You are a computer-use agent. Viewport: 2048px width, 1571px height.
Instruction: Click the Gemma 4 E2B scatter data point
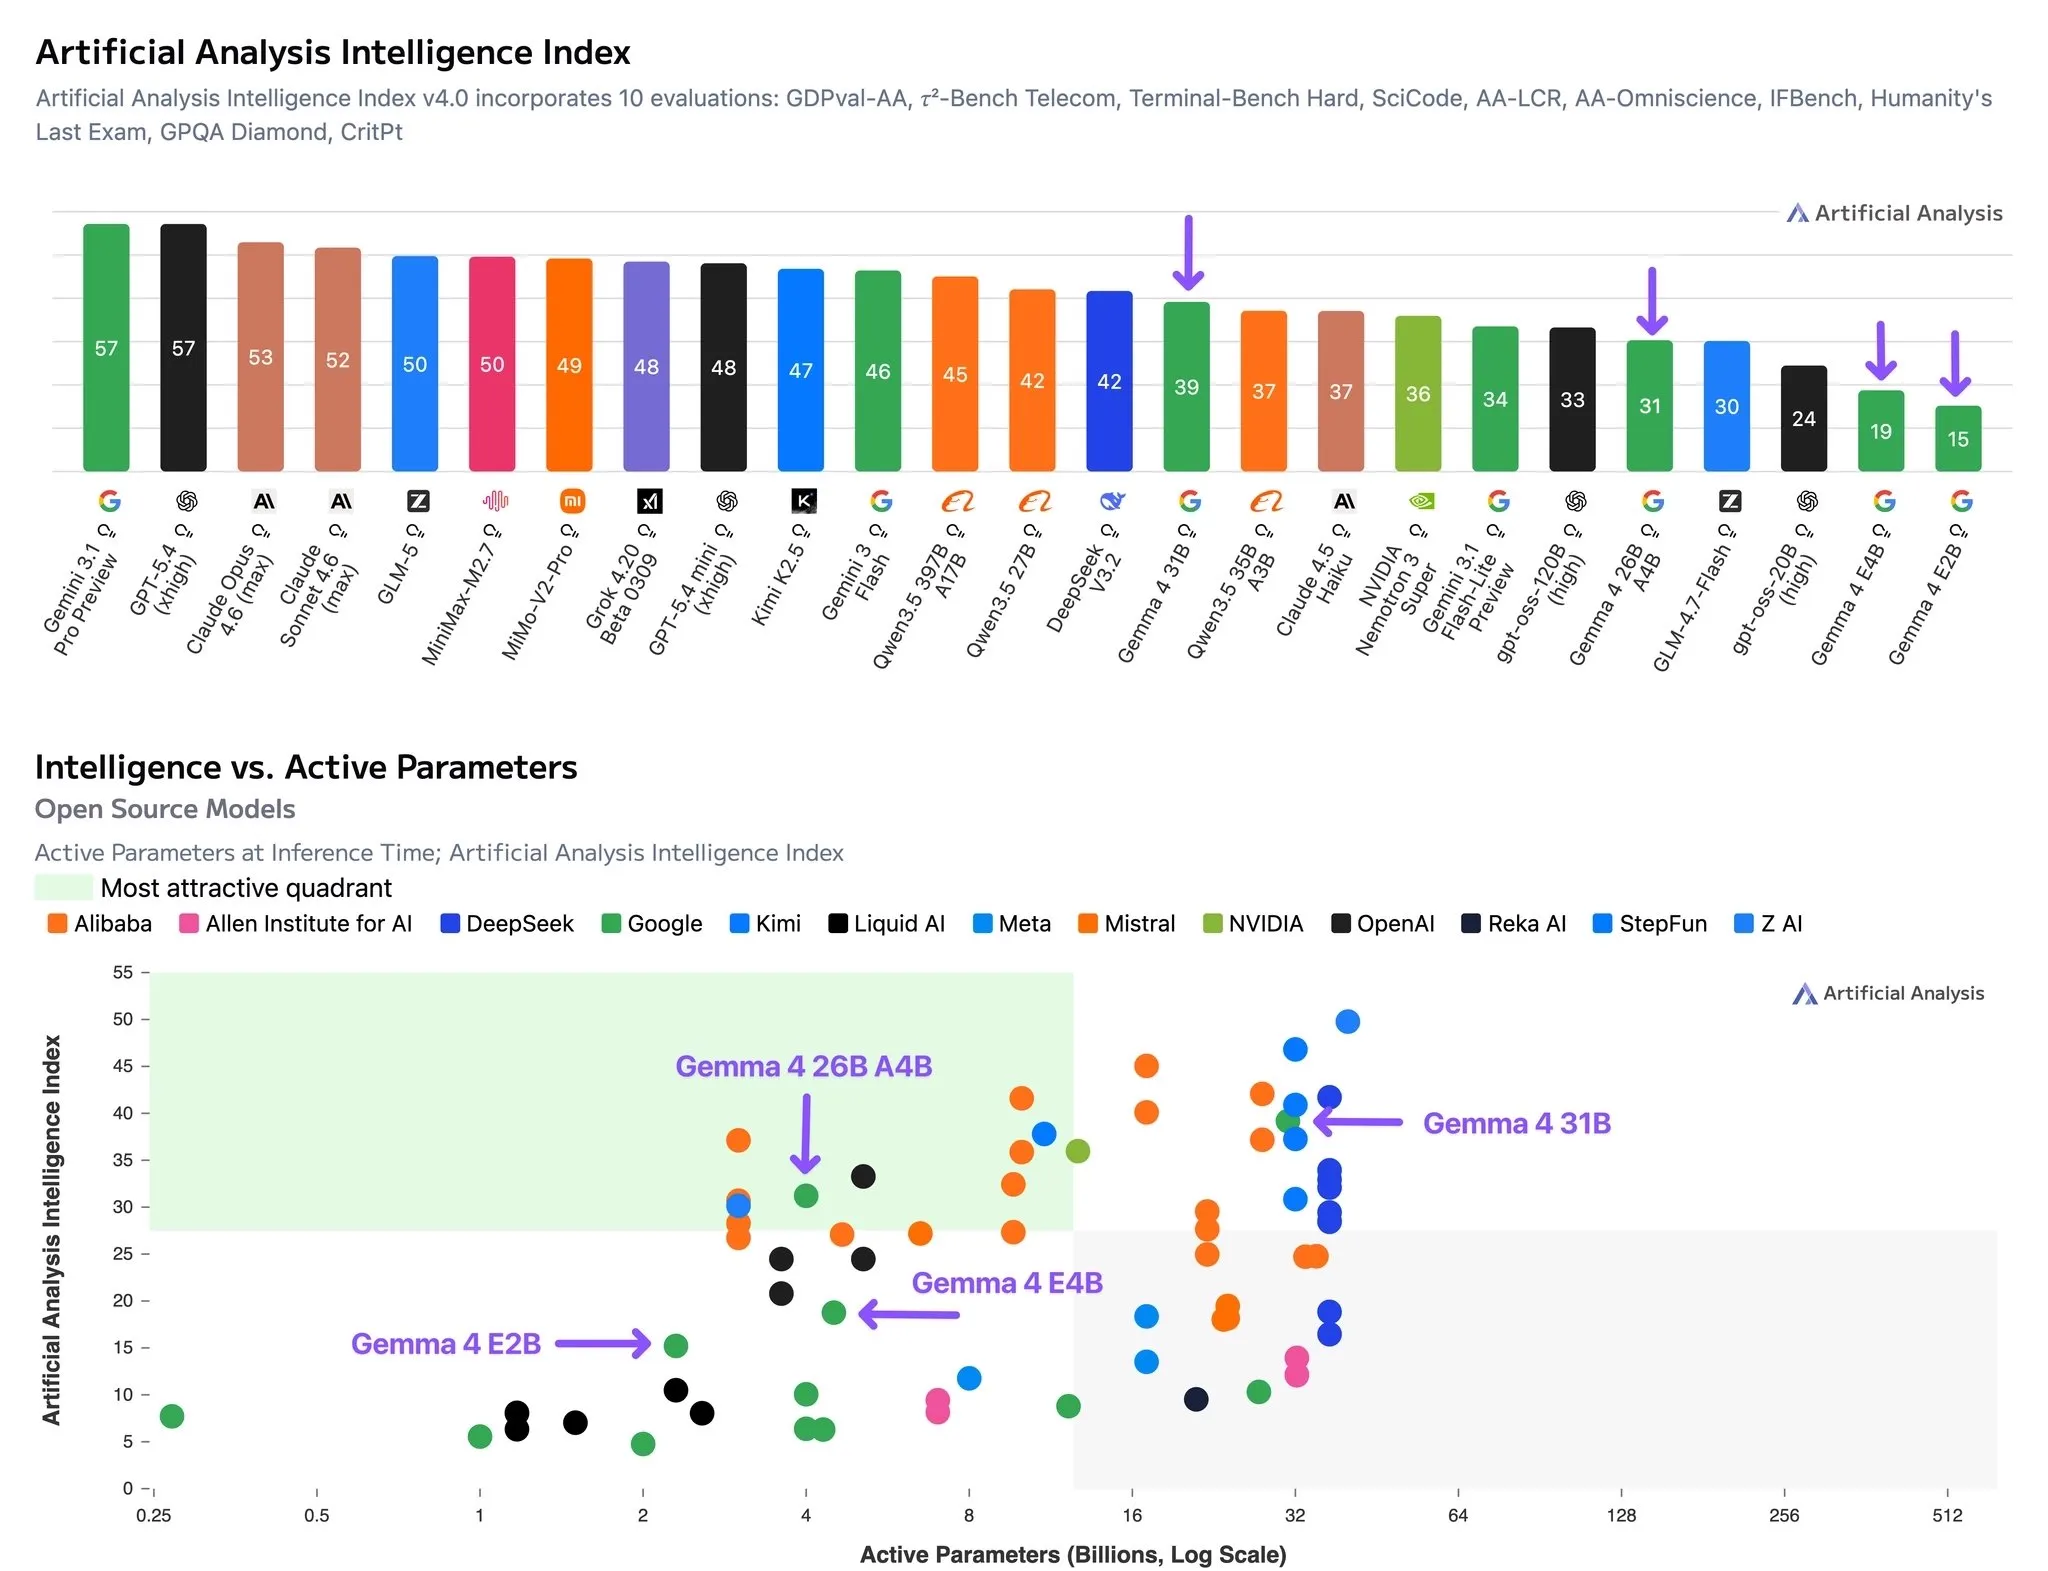pyautogui.click(x=676, y=1346)
